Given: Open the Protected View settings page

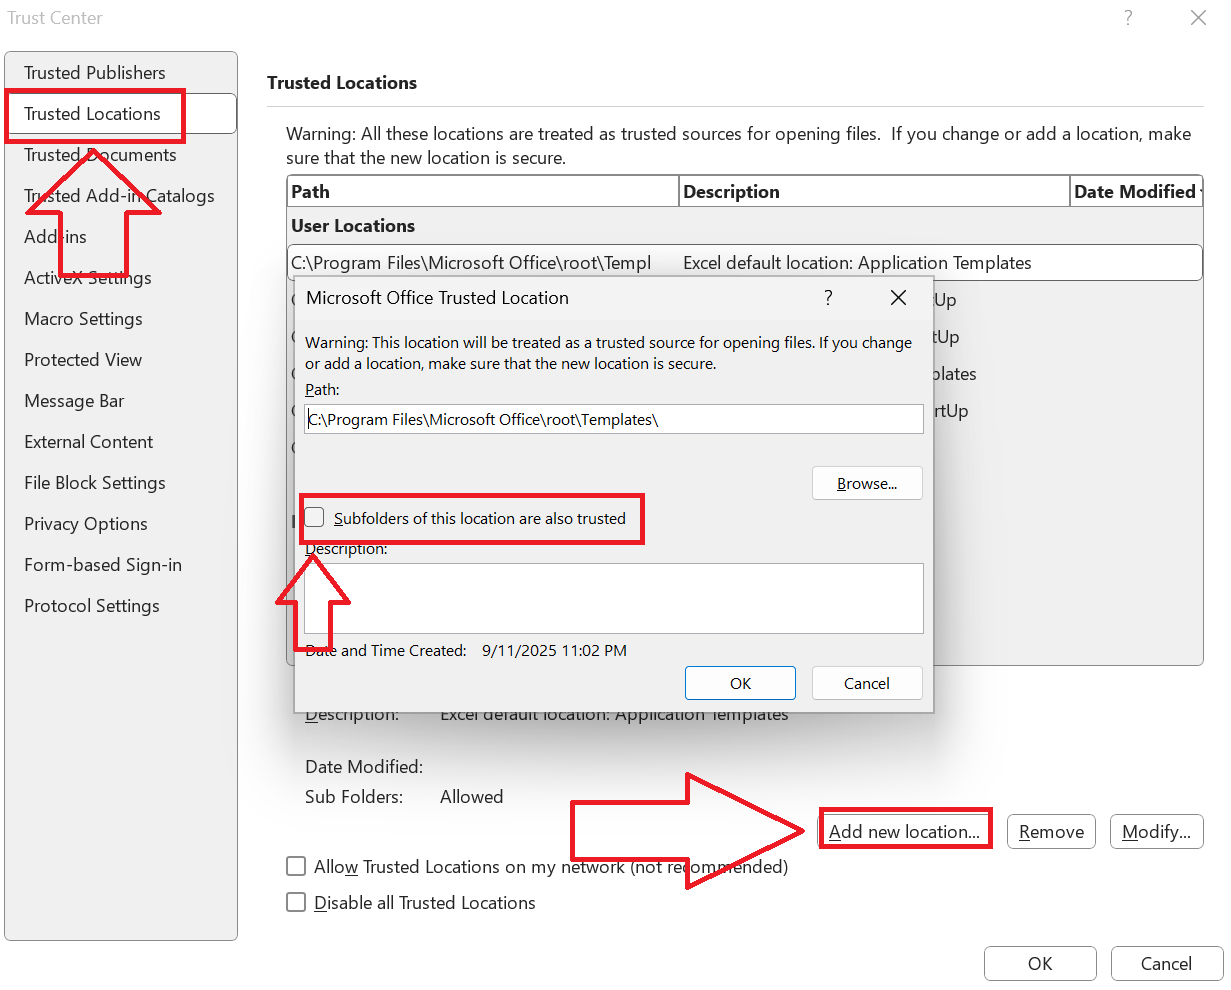Looking at the screenshot, I should pyautogui.click(x=81, y=359).
